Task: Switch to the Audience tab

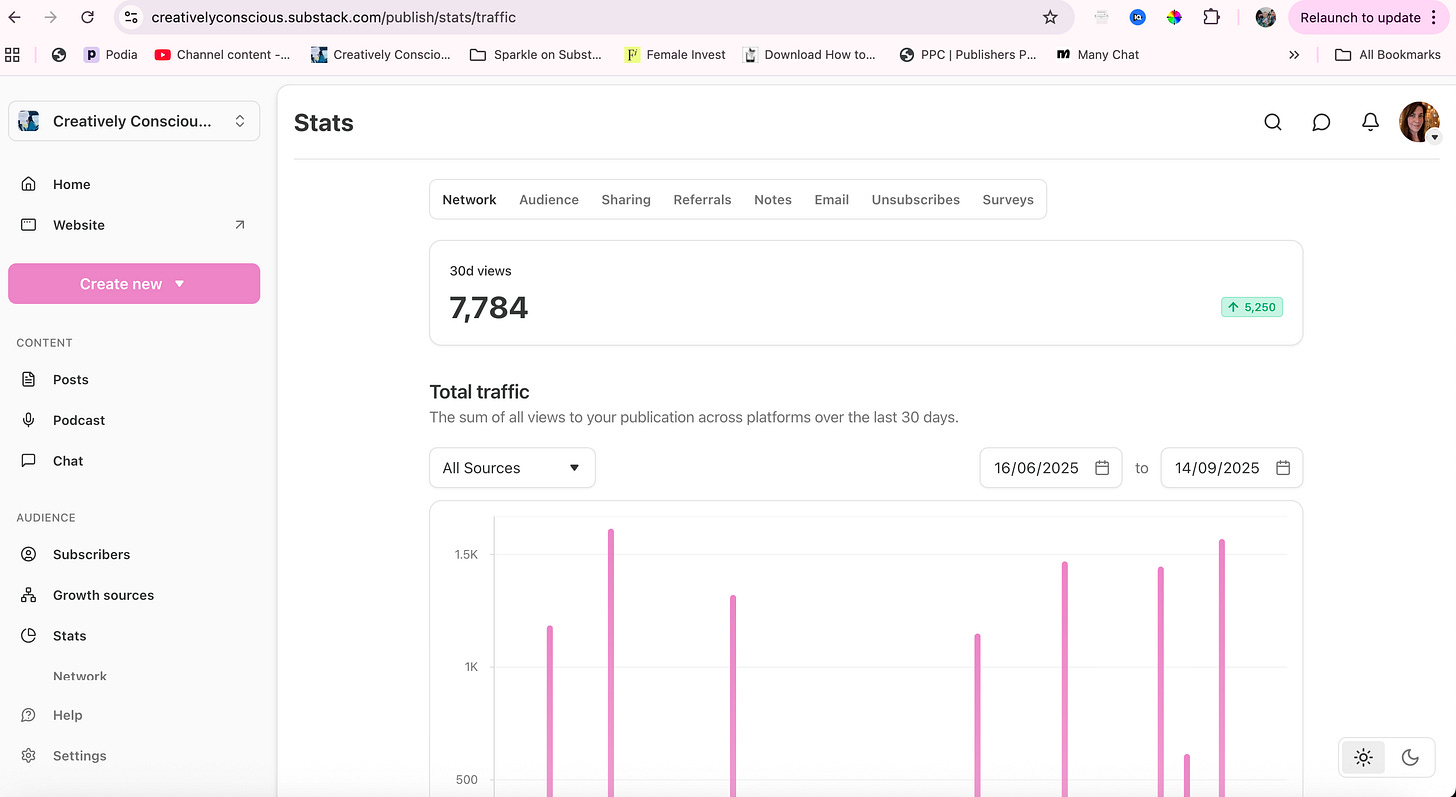Action: tap(549, 200)
